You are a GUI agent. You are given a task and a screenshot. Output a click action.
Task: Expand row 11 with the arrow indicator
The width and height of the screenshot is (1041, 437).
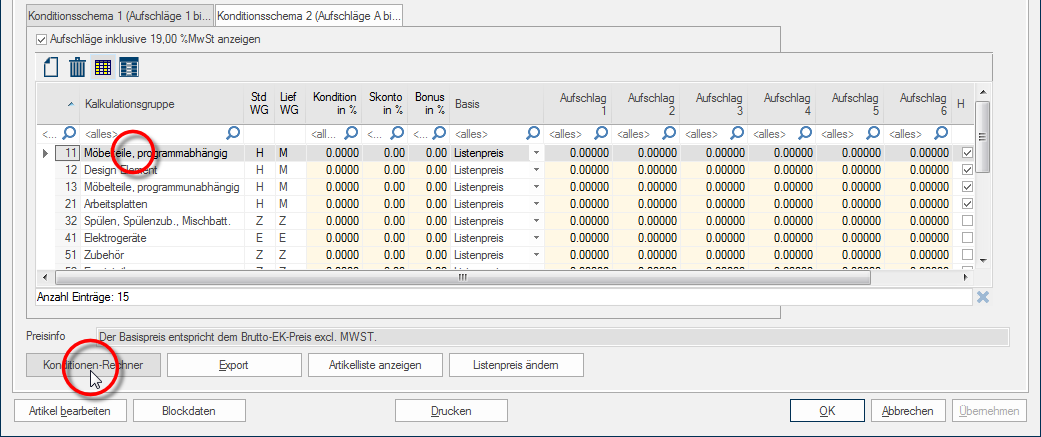45,153
